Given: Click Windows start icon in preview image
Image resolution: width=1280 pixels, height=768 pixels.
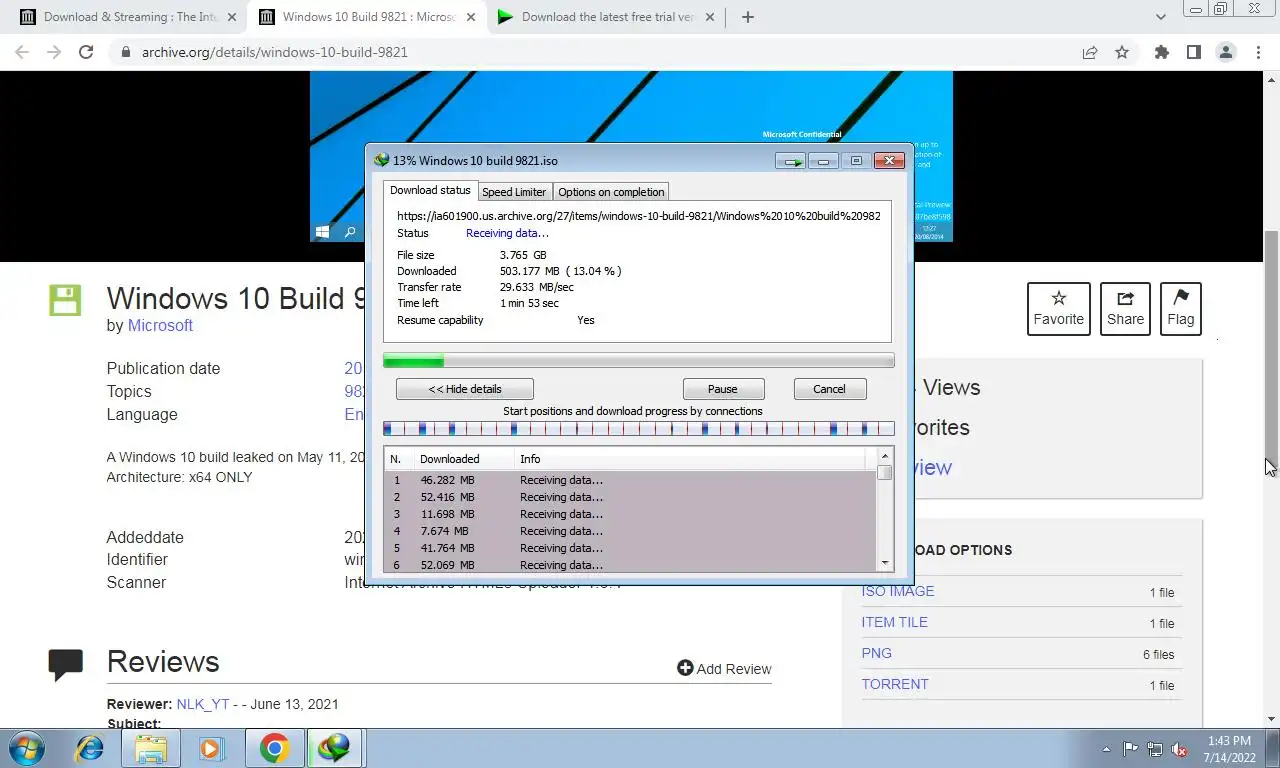Looking at the screenshot, I should 322,232.
